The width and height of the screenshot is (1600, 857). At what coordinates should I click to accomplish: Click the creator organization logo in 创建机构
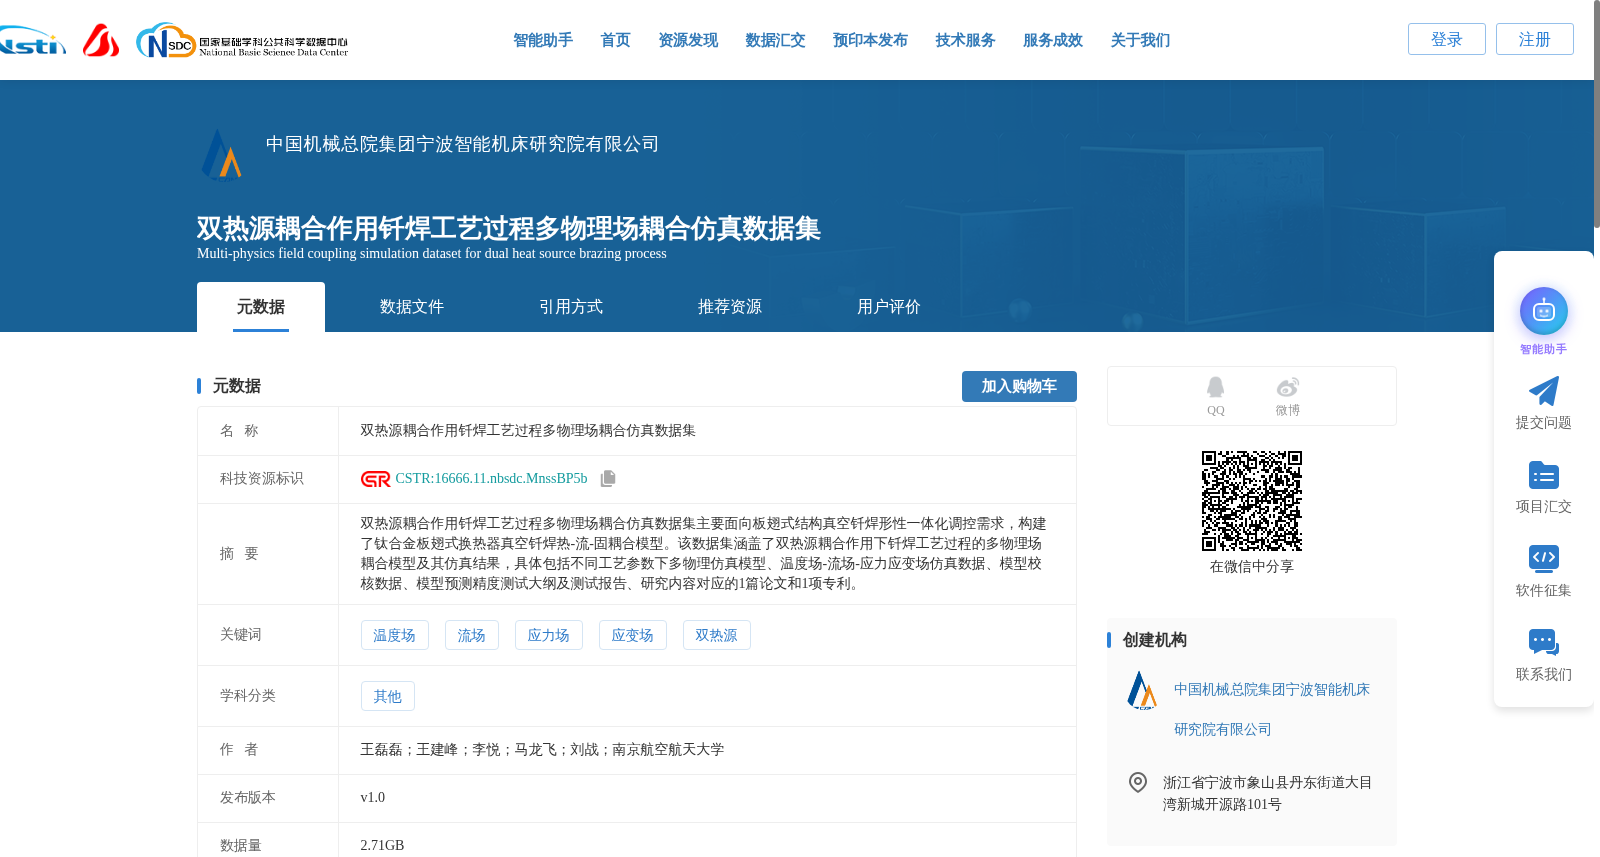[1141, 690]
